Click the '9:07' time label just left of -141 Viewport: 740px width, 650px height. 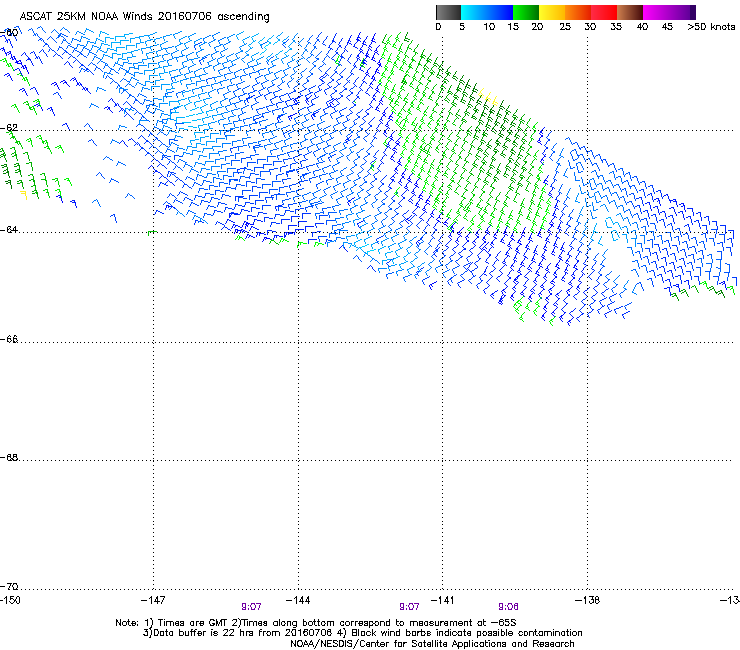(409, 607)
